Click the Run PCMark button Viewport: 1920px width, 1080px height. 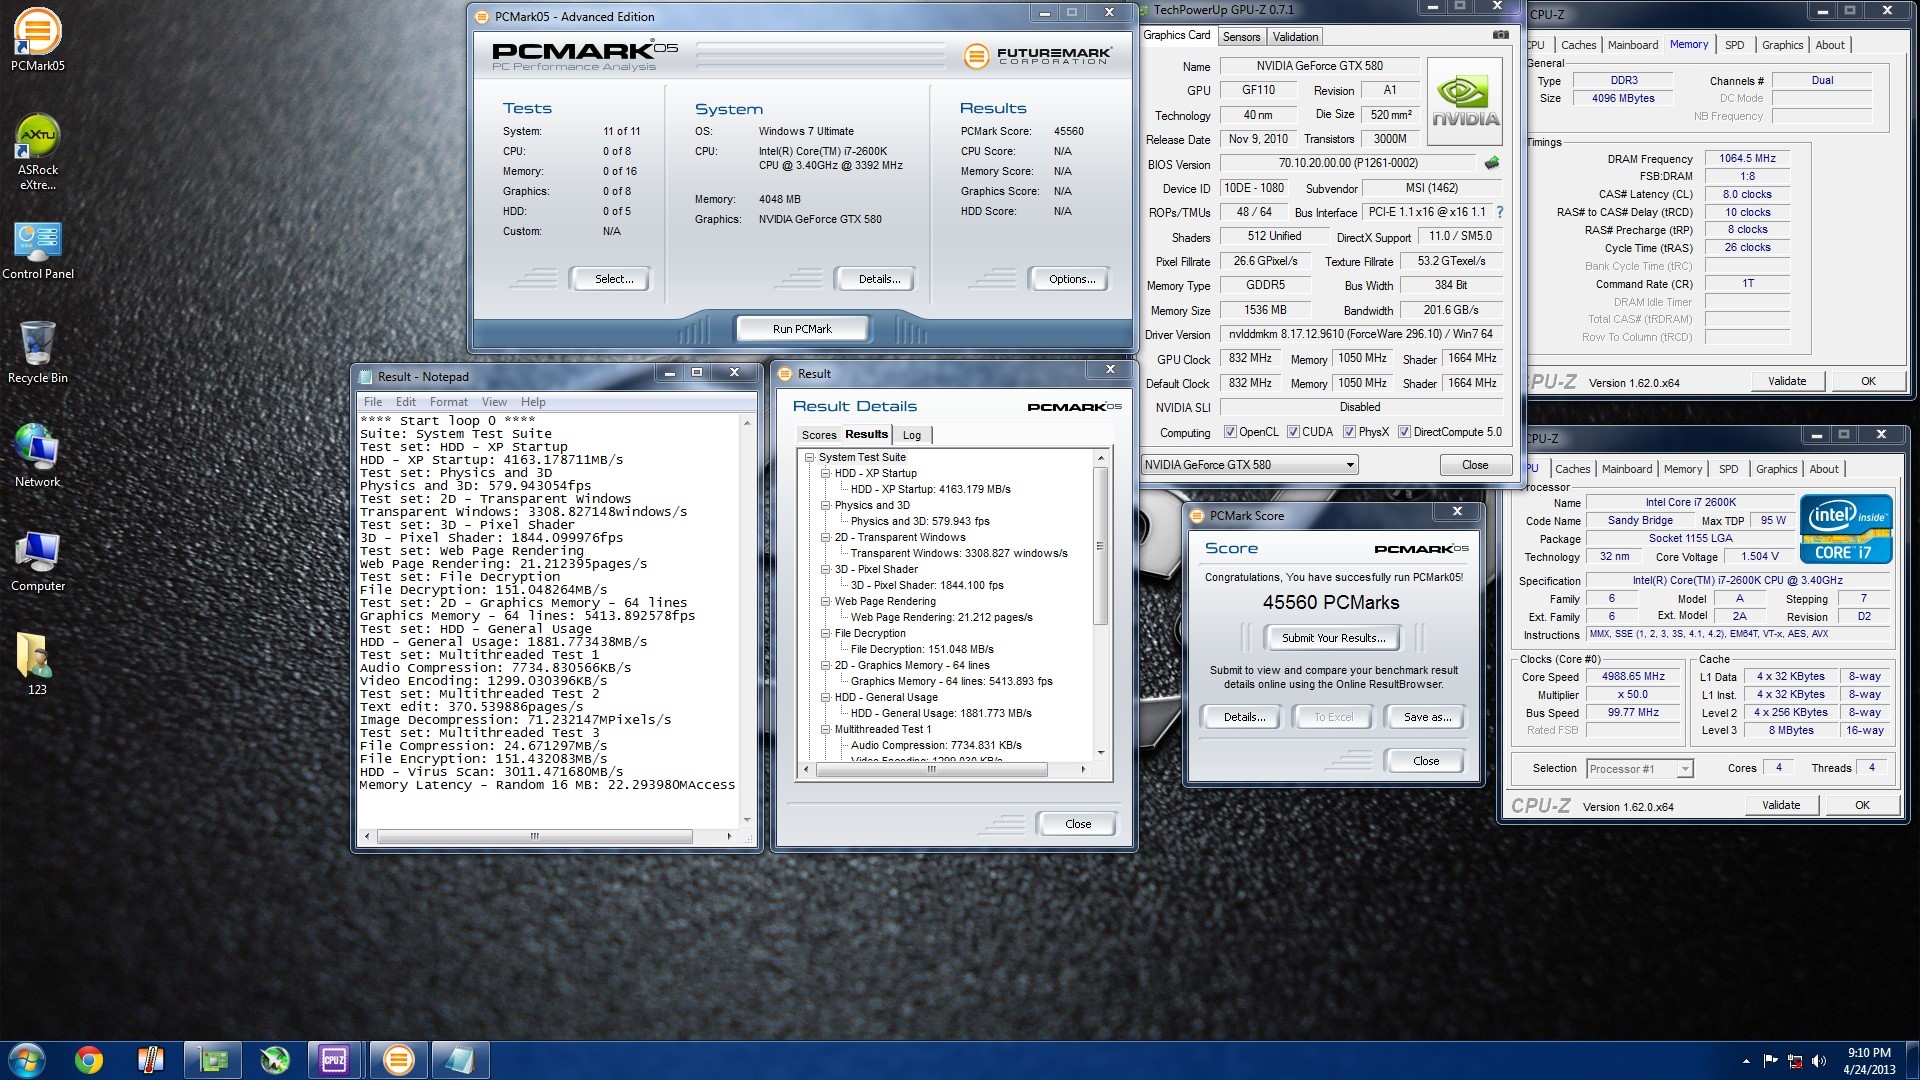coord(802,329)
